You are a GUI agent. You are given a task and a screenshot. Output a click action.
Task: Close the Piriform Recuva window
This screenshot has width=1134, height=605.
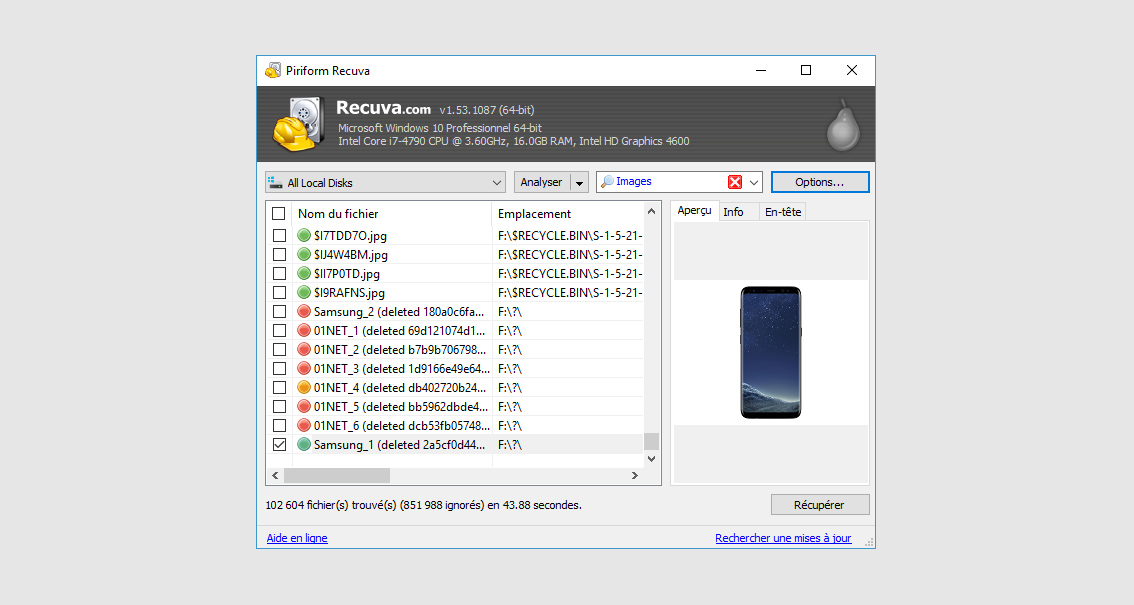click(852, 70)
